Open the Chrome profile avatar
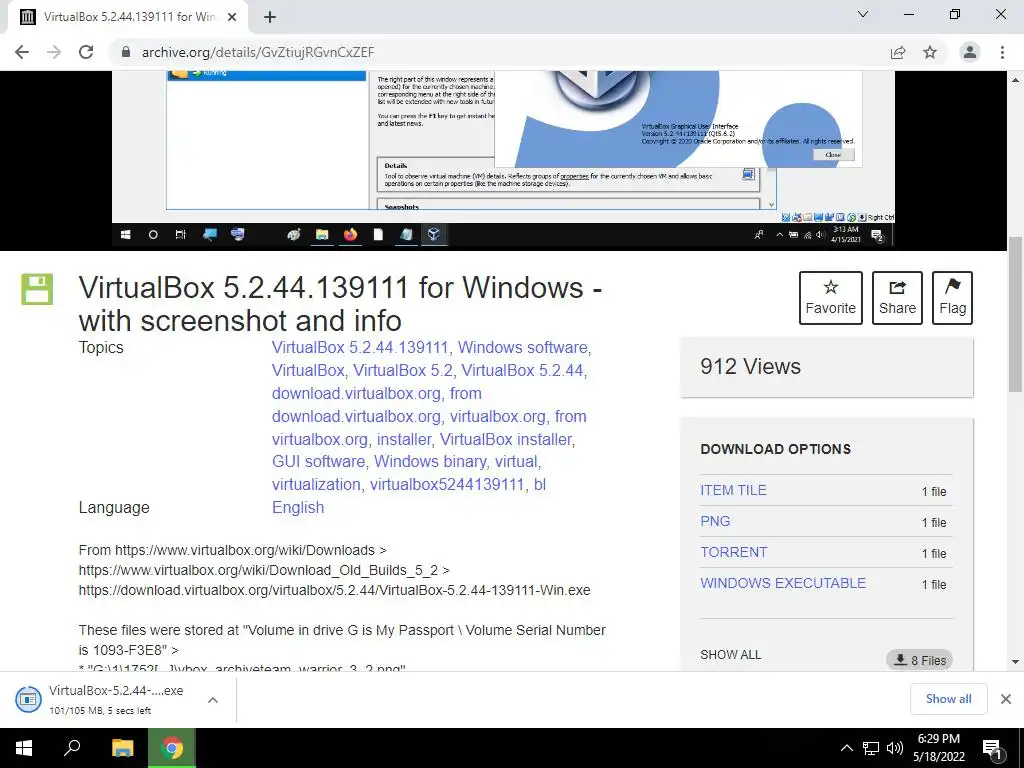The width and height of the screenshot is (1024, 768). 970,52
